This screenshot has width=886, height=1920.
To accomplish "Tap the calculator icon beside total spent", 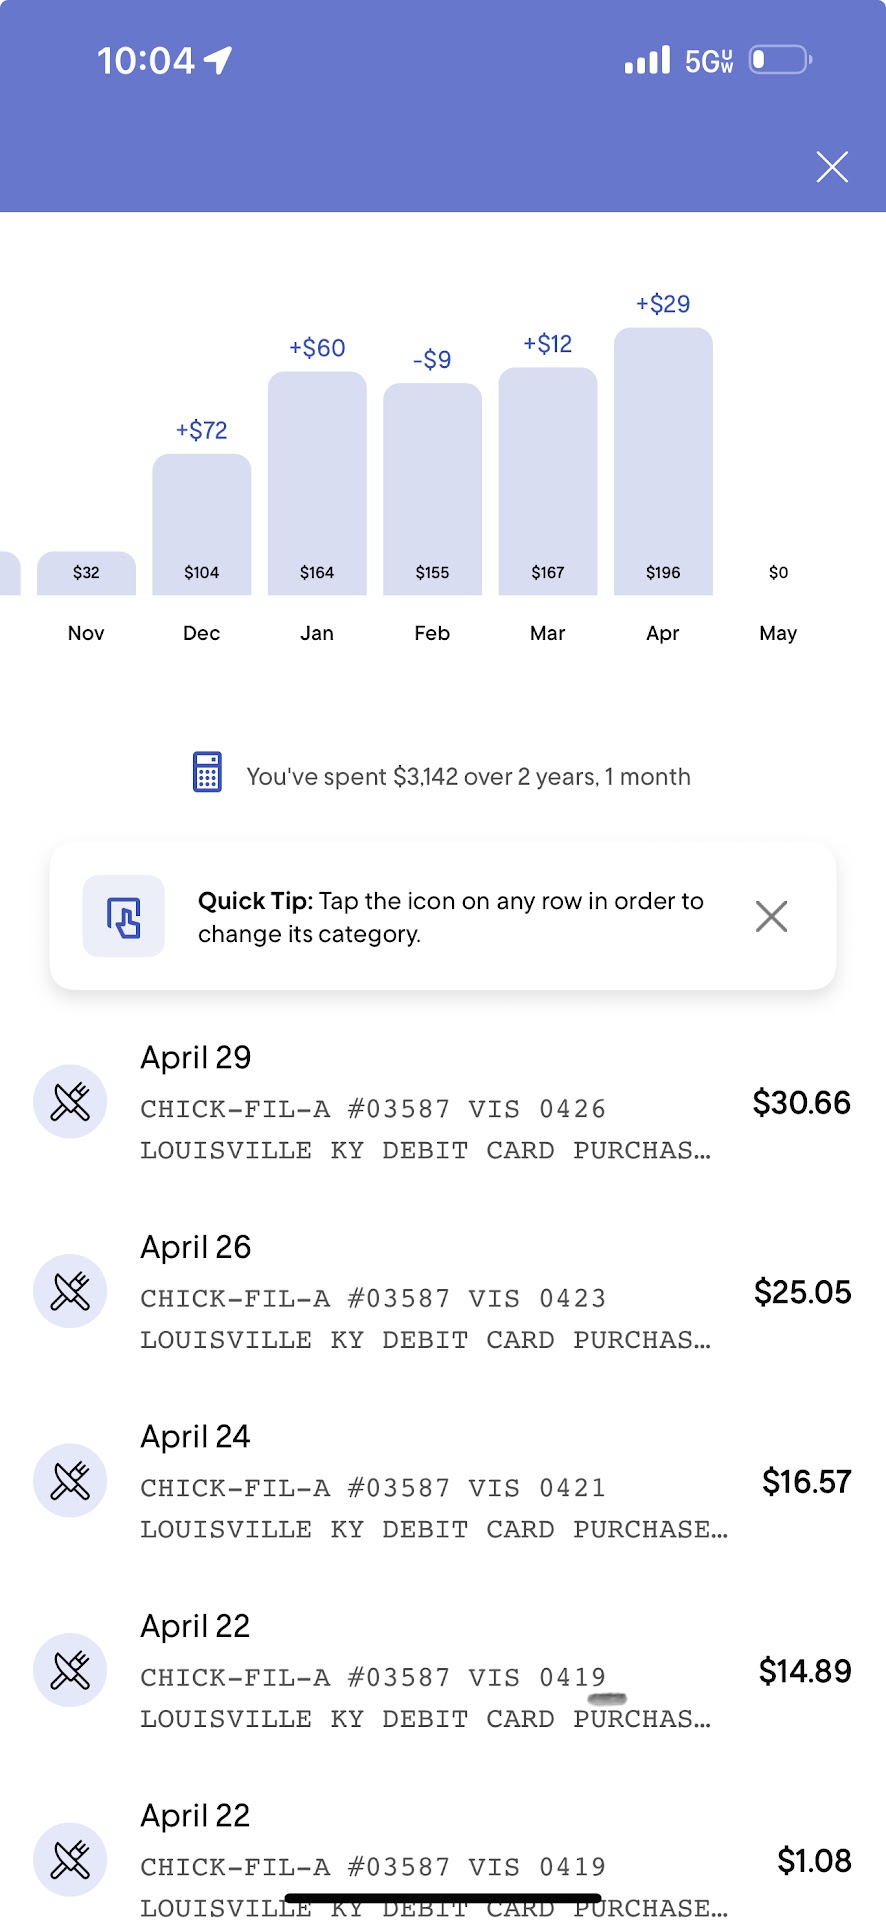I will pyautogui.click(x=207, y=772).
